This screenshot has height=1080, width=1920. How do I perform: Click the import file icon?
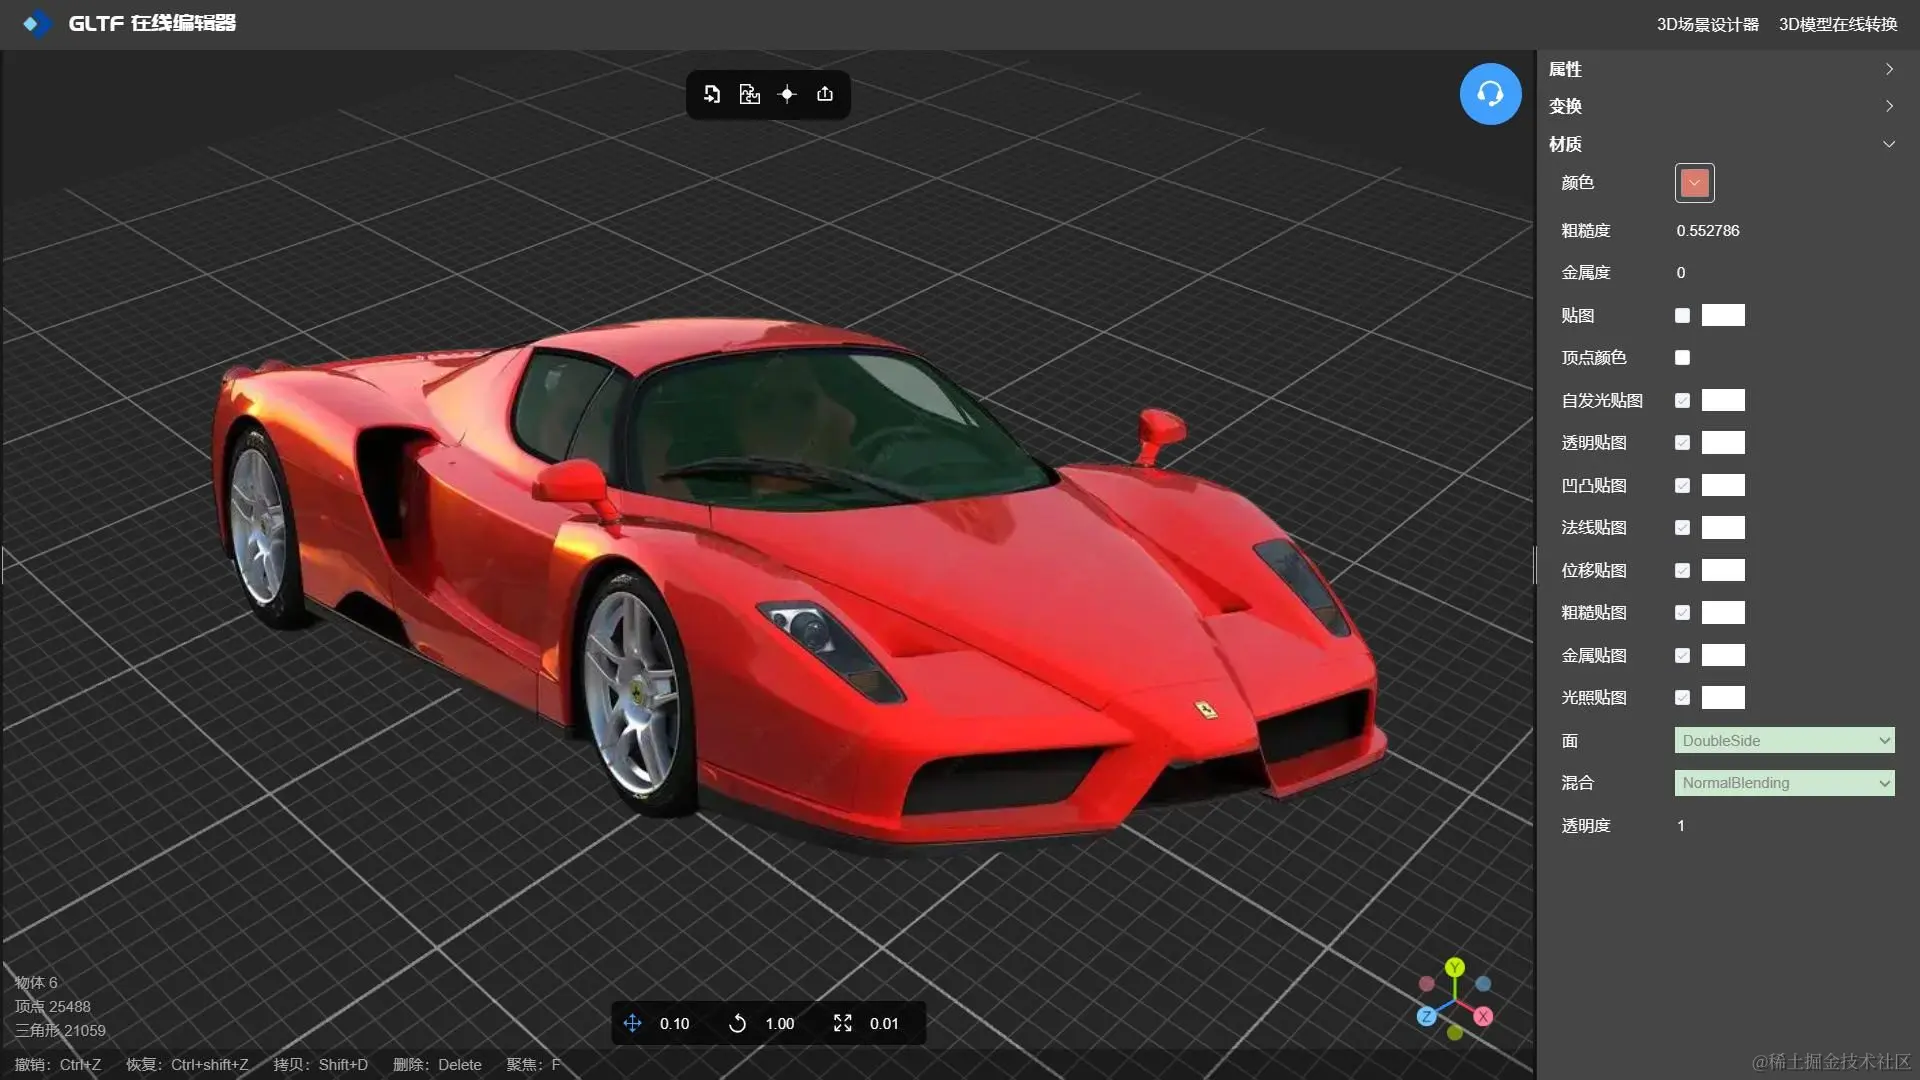coord(712,94)
